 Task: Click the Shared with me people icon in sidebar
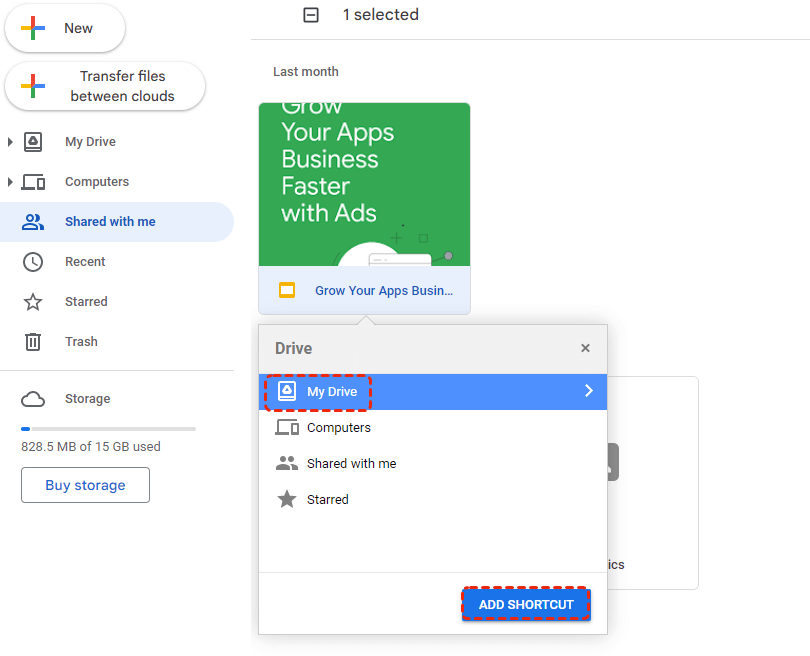(33, 222)
